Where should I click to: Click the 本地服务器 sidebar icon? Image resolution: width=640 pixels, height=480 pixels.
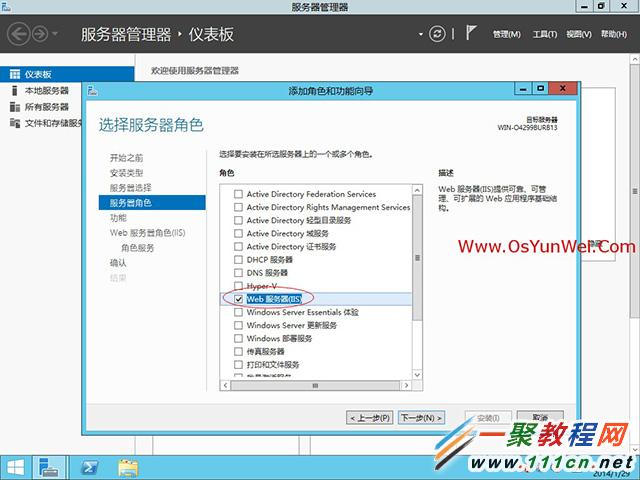click(x=15, y=91)
